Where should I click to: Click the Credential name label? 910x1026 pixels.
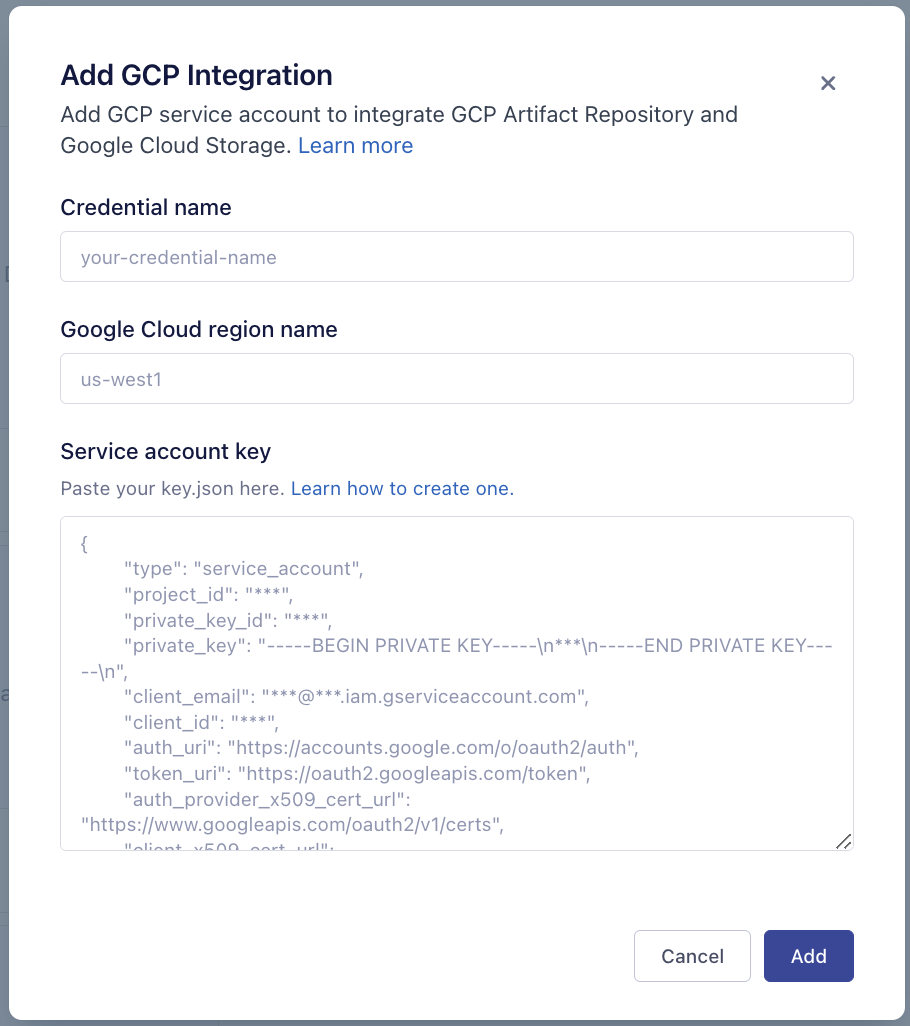[146, 207]
